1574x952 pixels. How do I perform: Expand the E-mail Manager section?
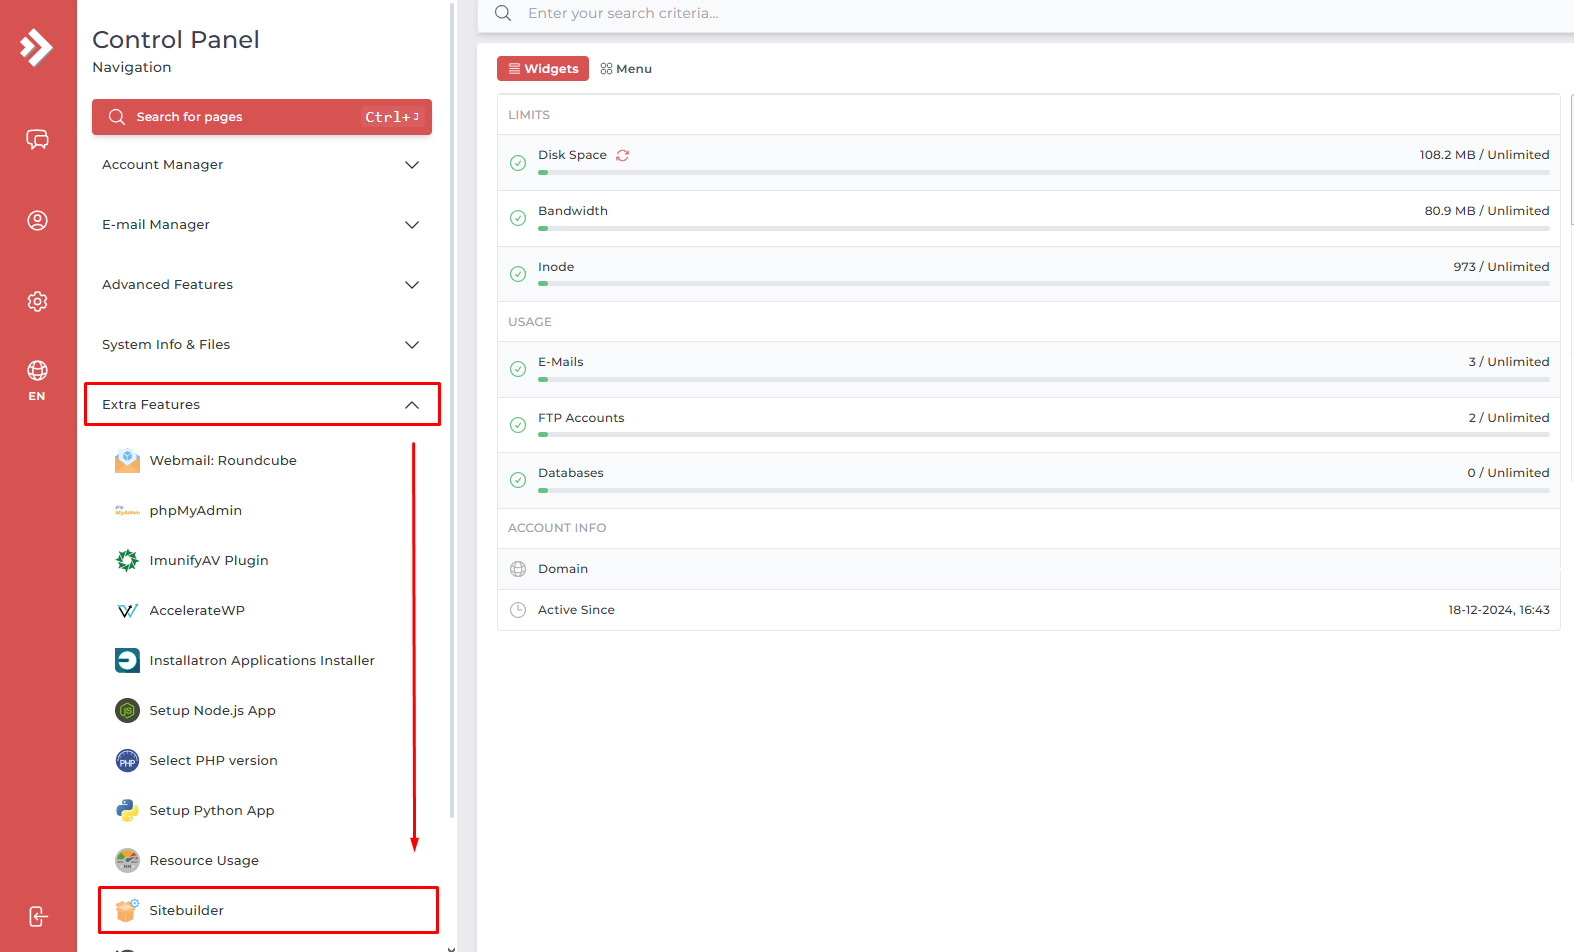pos(261,225)
